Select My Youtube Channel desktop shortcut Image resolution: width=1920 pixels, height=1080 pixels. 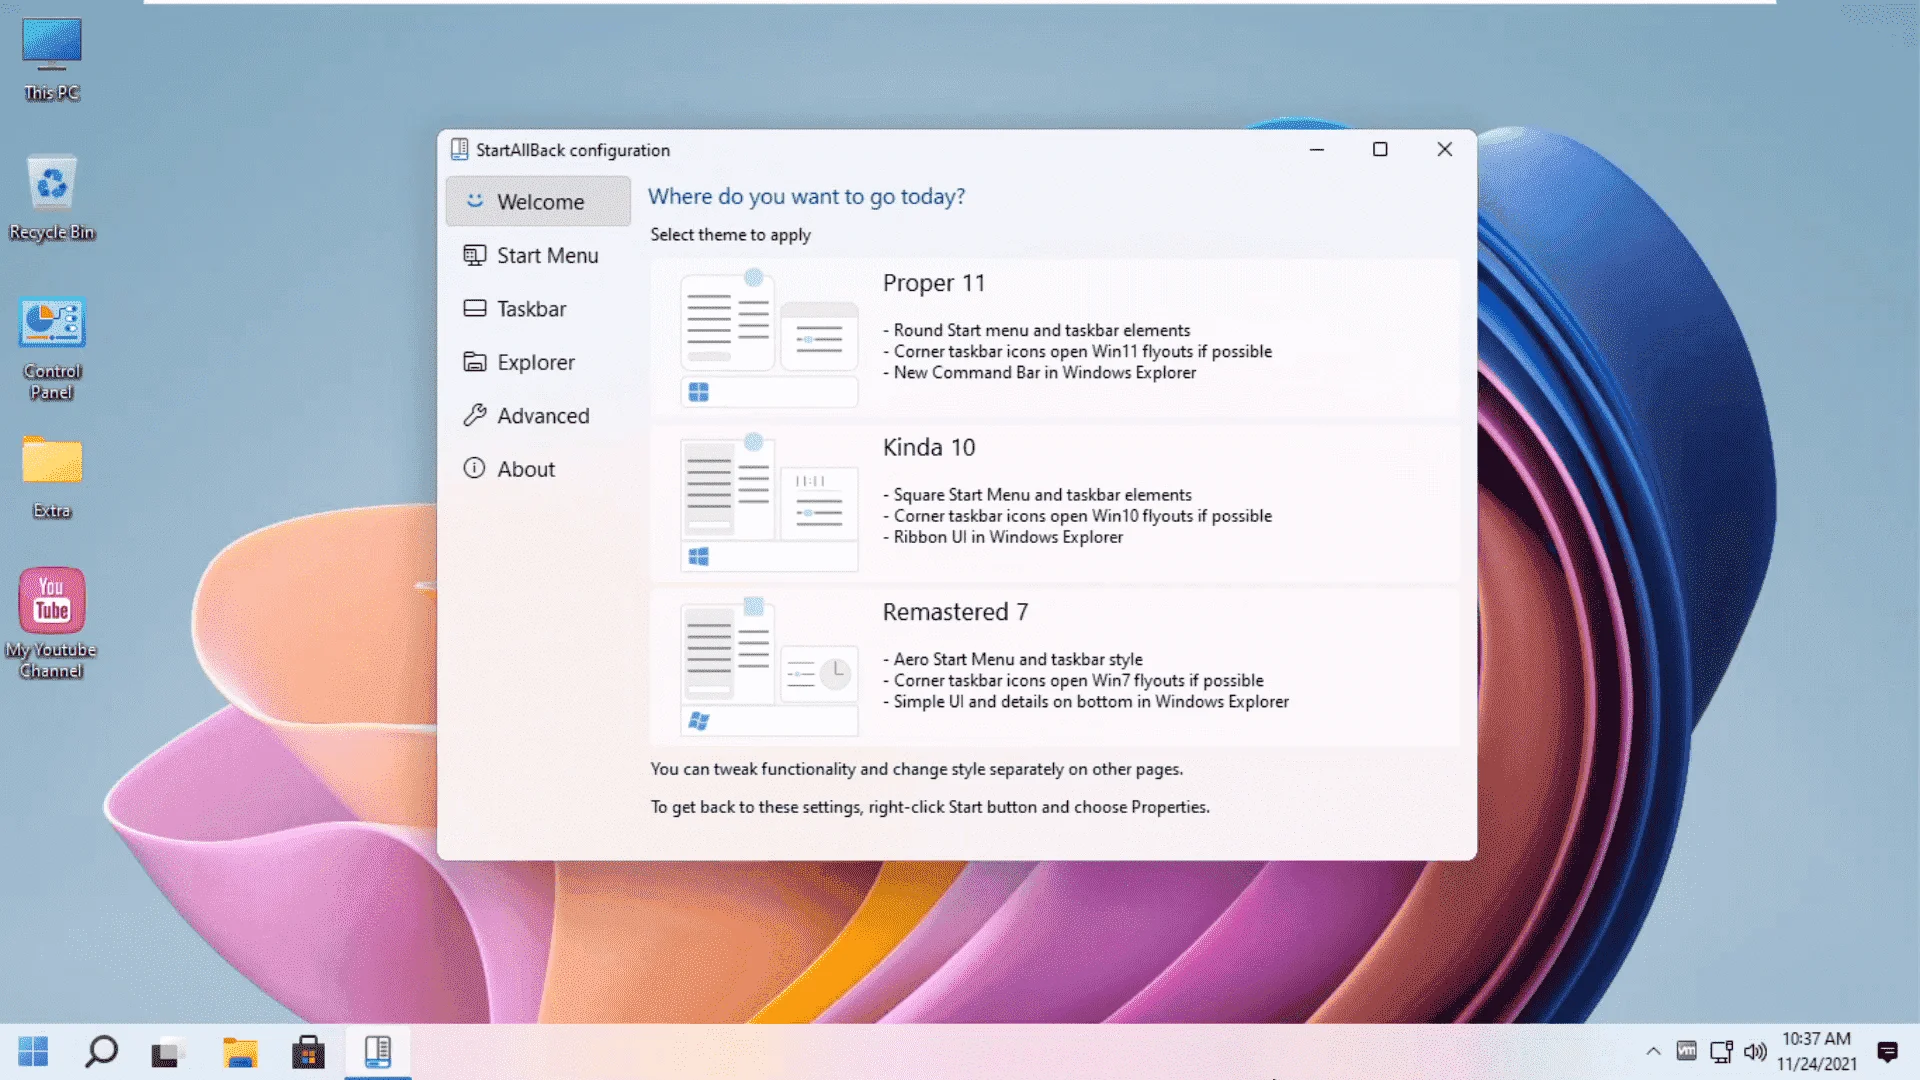(52, 623)
